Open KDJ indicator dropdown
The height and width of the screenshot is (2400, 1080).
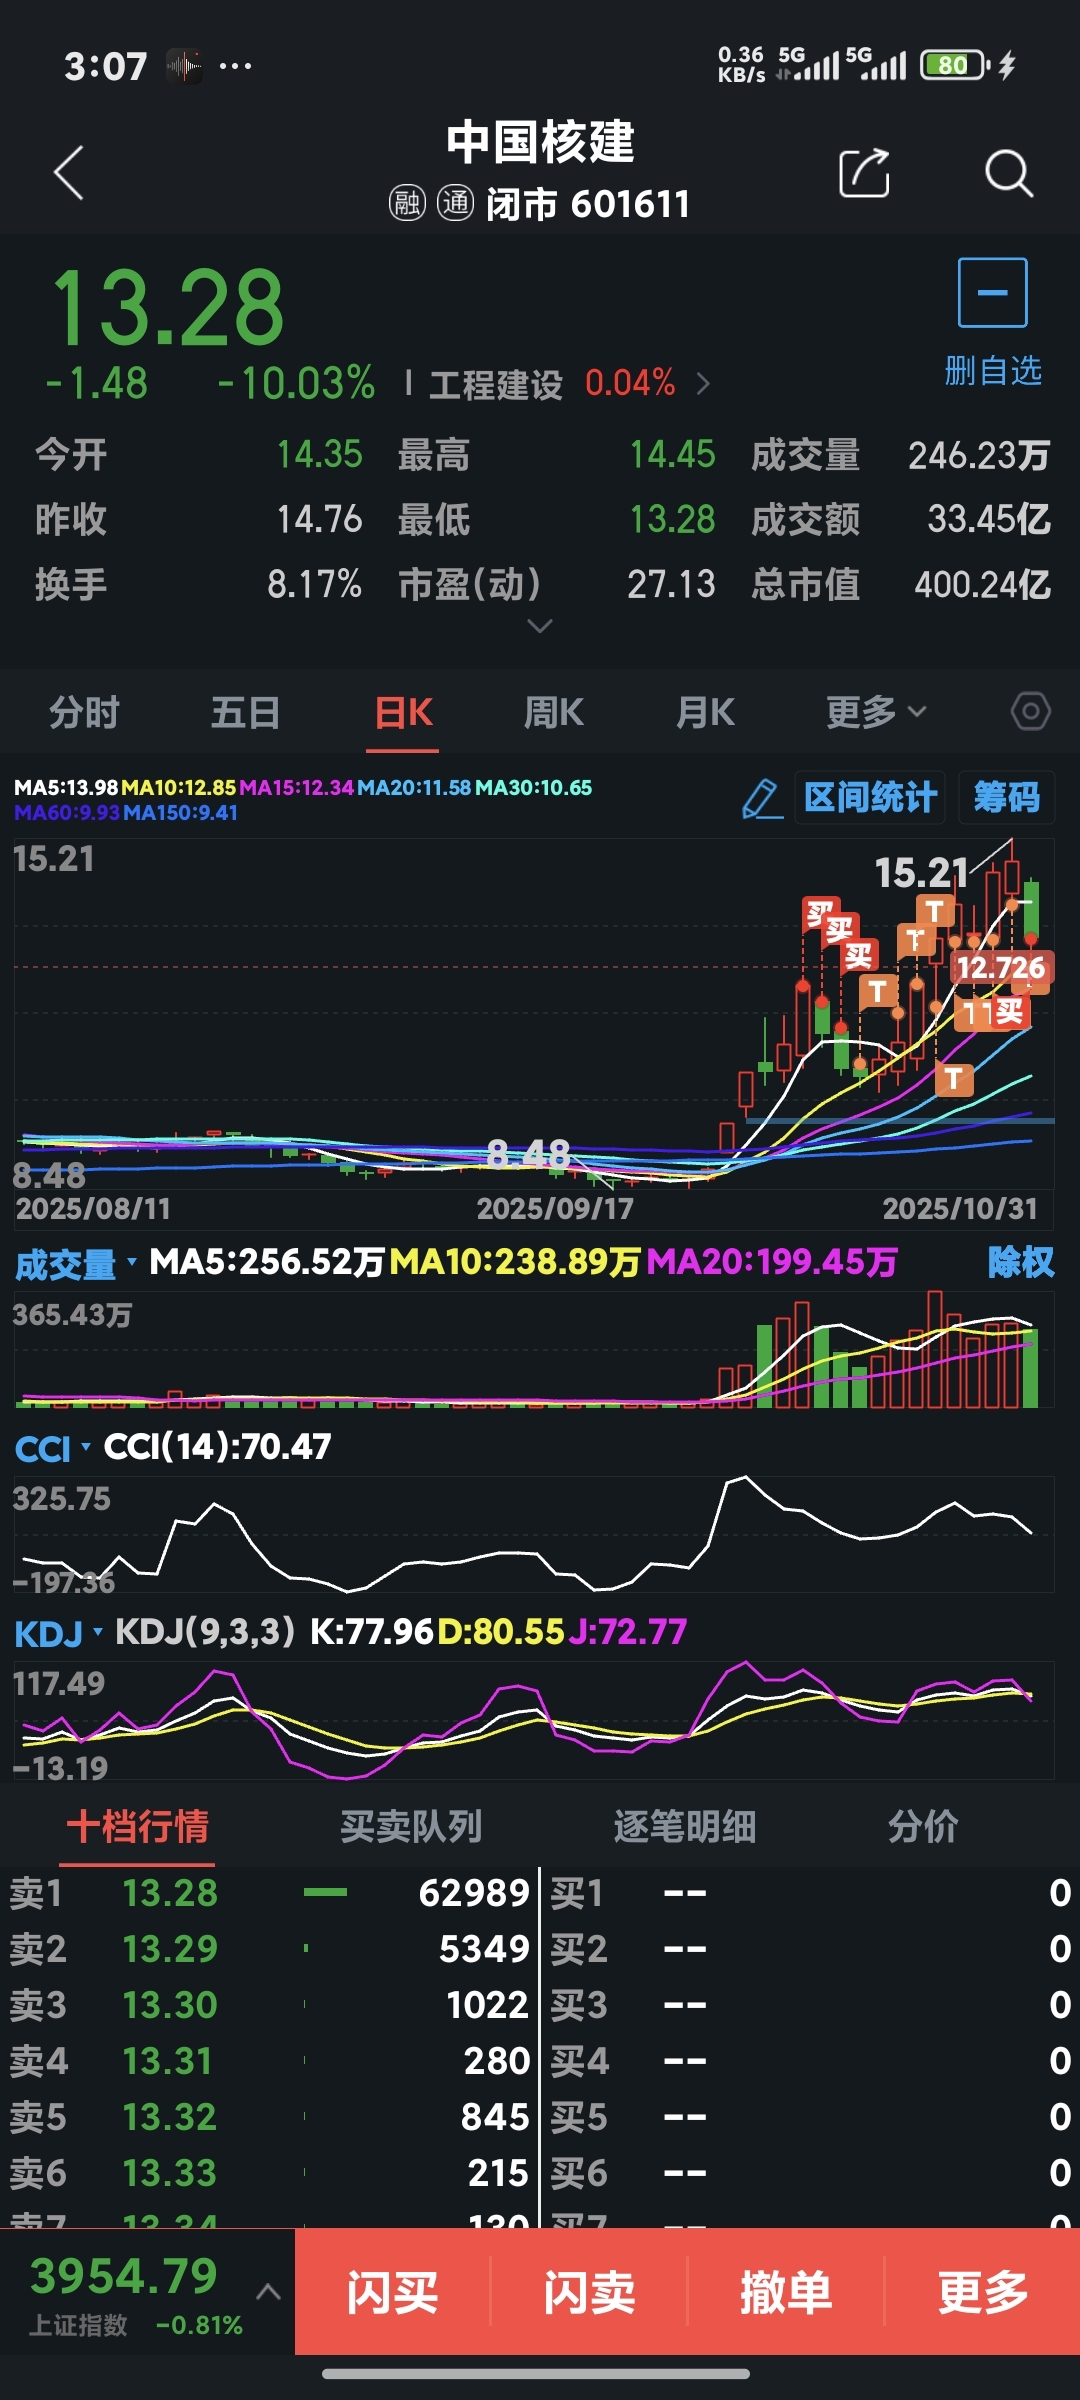[59, 1634]
